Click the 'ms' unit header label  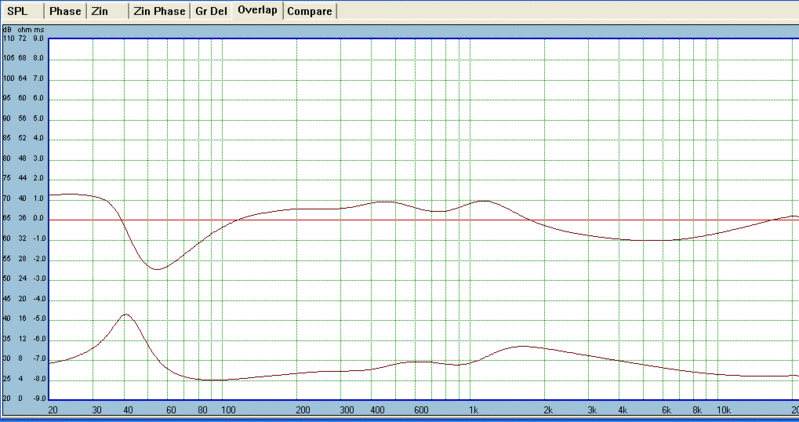pos(39,30)
